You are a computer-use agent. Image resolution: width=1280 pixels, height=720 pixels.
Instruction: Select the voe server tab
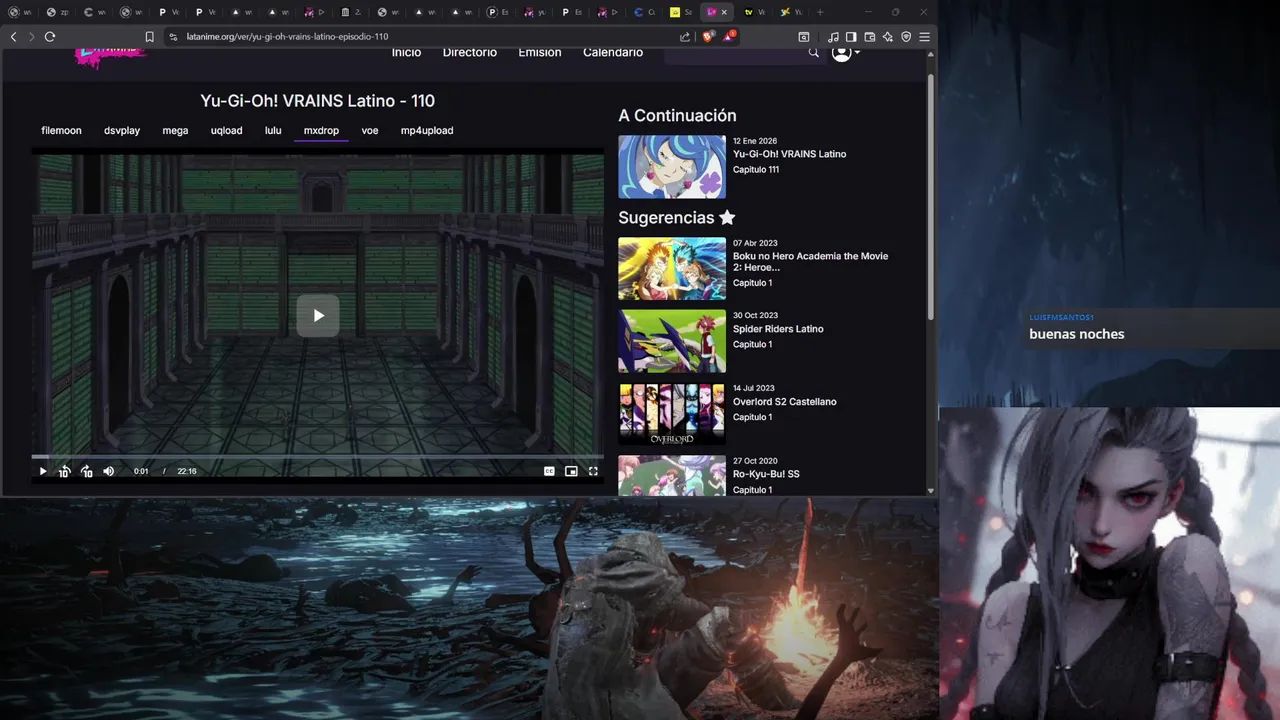(x=370, y=131)
